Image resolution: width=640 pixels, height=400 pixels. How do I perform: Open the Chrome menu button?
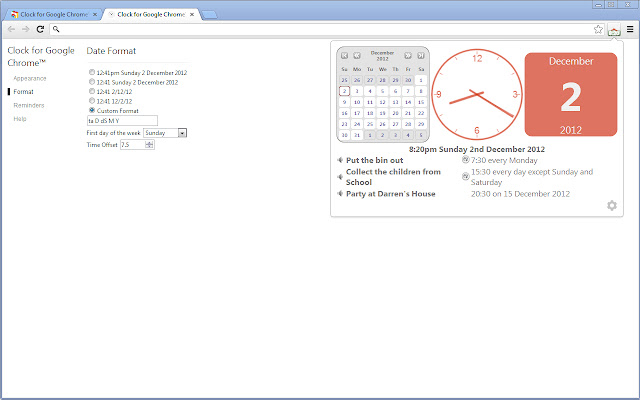[630, 29]
